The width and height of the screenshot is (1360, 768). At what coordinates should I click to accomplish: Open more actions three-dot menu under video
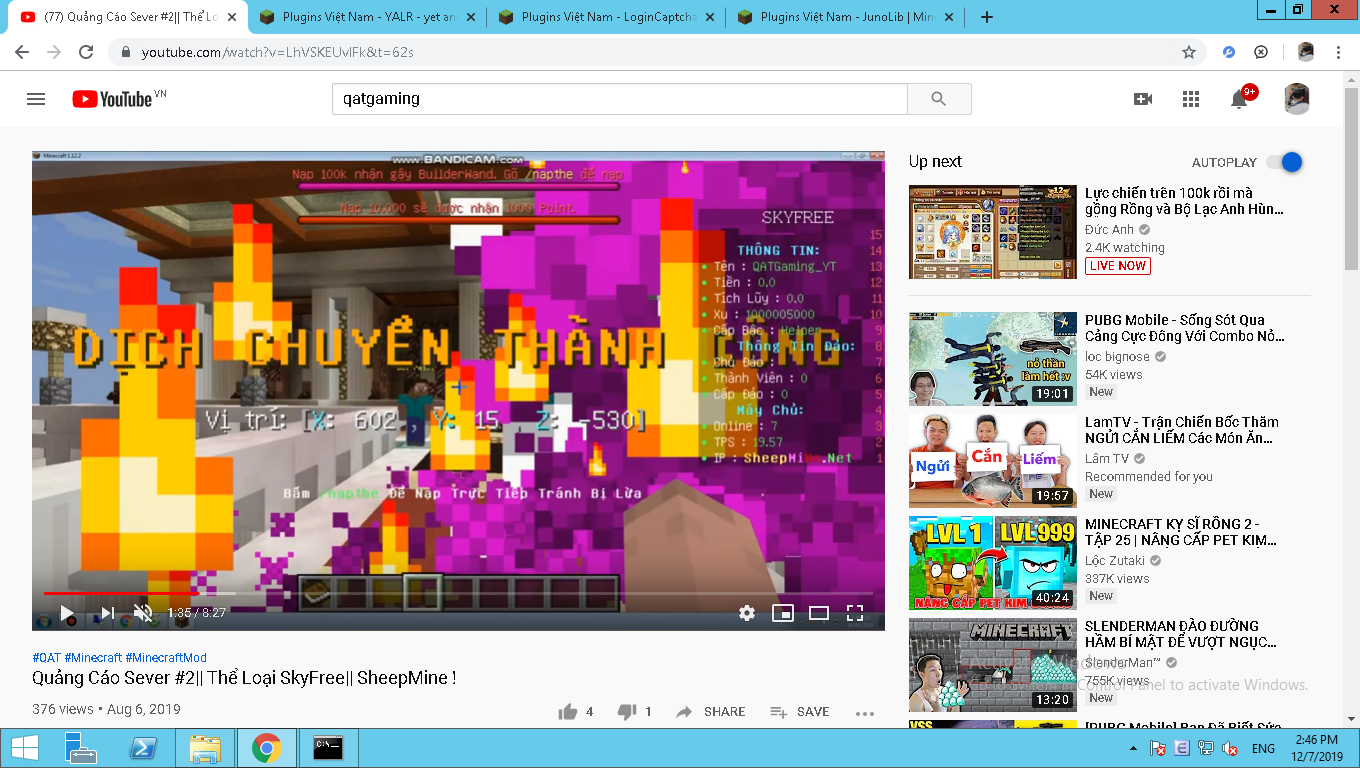click(865, 712)
